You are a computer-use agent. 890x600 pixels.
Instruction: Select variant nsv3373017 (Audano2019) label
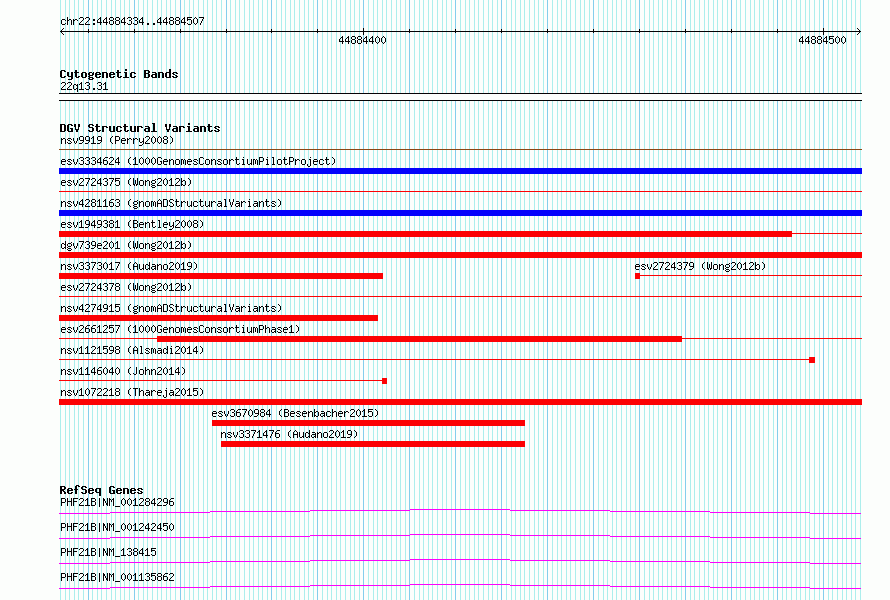129,266
